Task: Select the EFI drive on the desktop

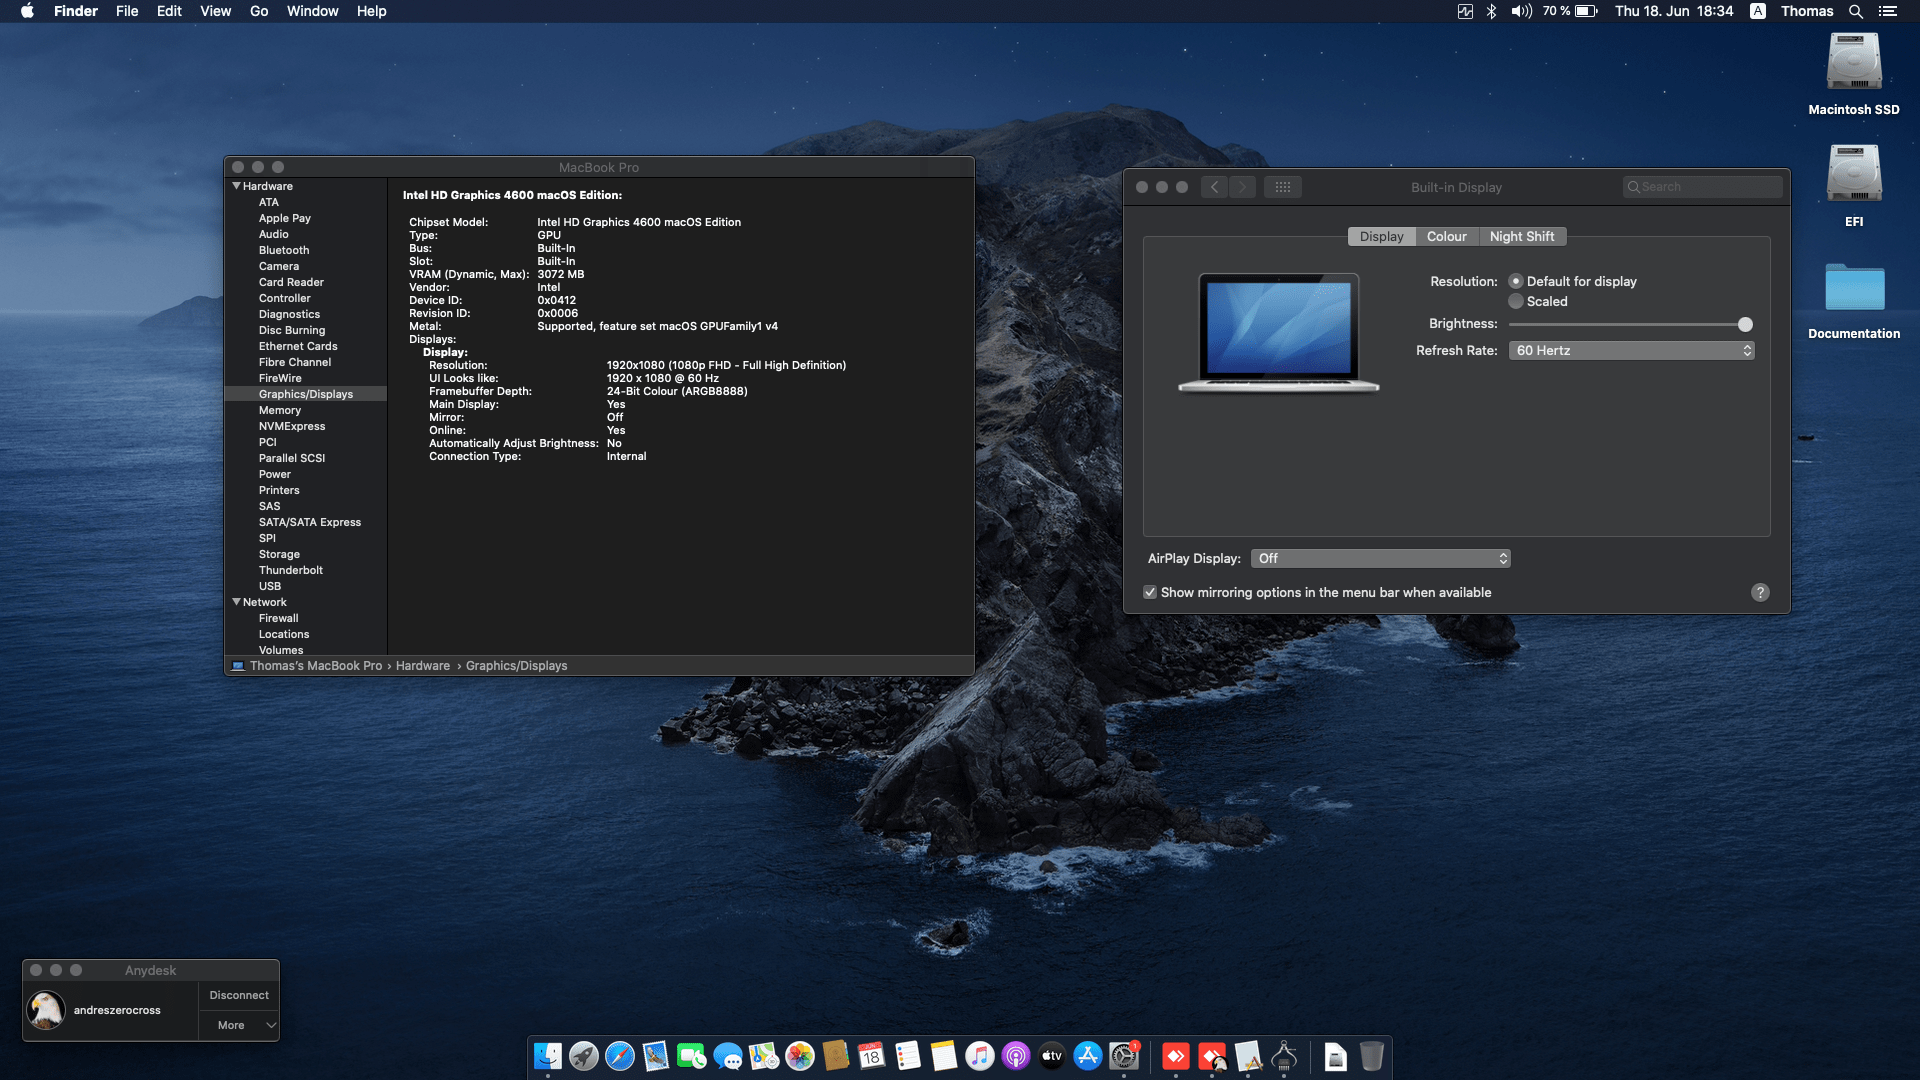Action: [1854, 186]
